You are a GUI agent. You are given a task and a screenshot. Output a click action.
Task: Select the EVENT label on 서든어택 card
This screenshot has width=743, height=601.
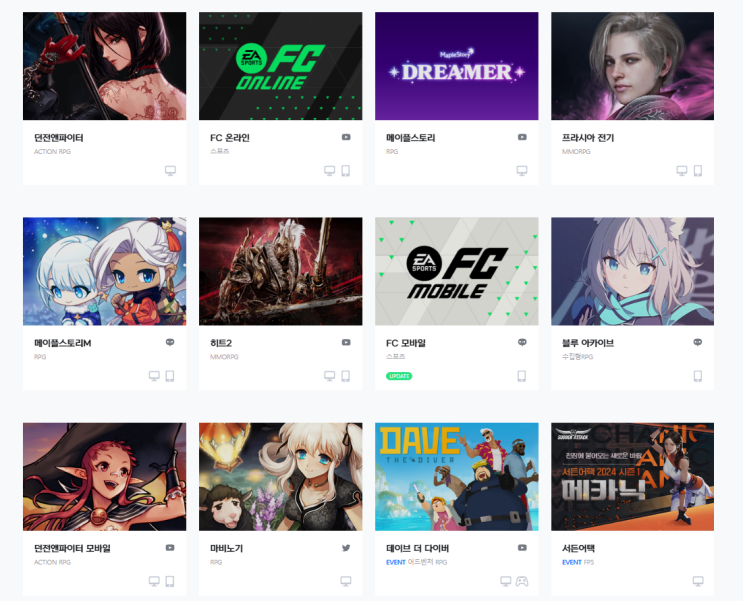[x=571, y=562]
